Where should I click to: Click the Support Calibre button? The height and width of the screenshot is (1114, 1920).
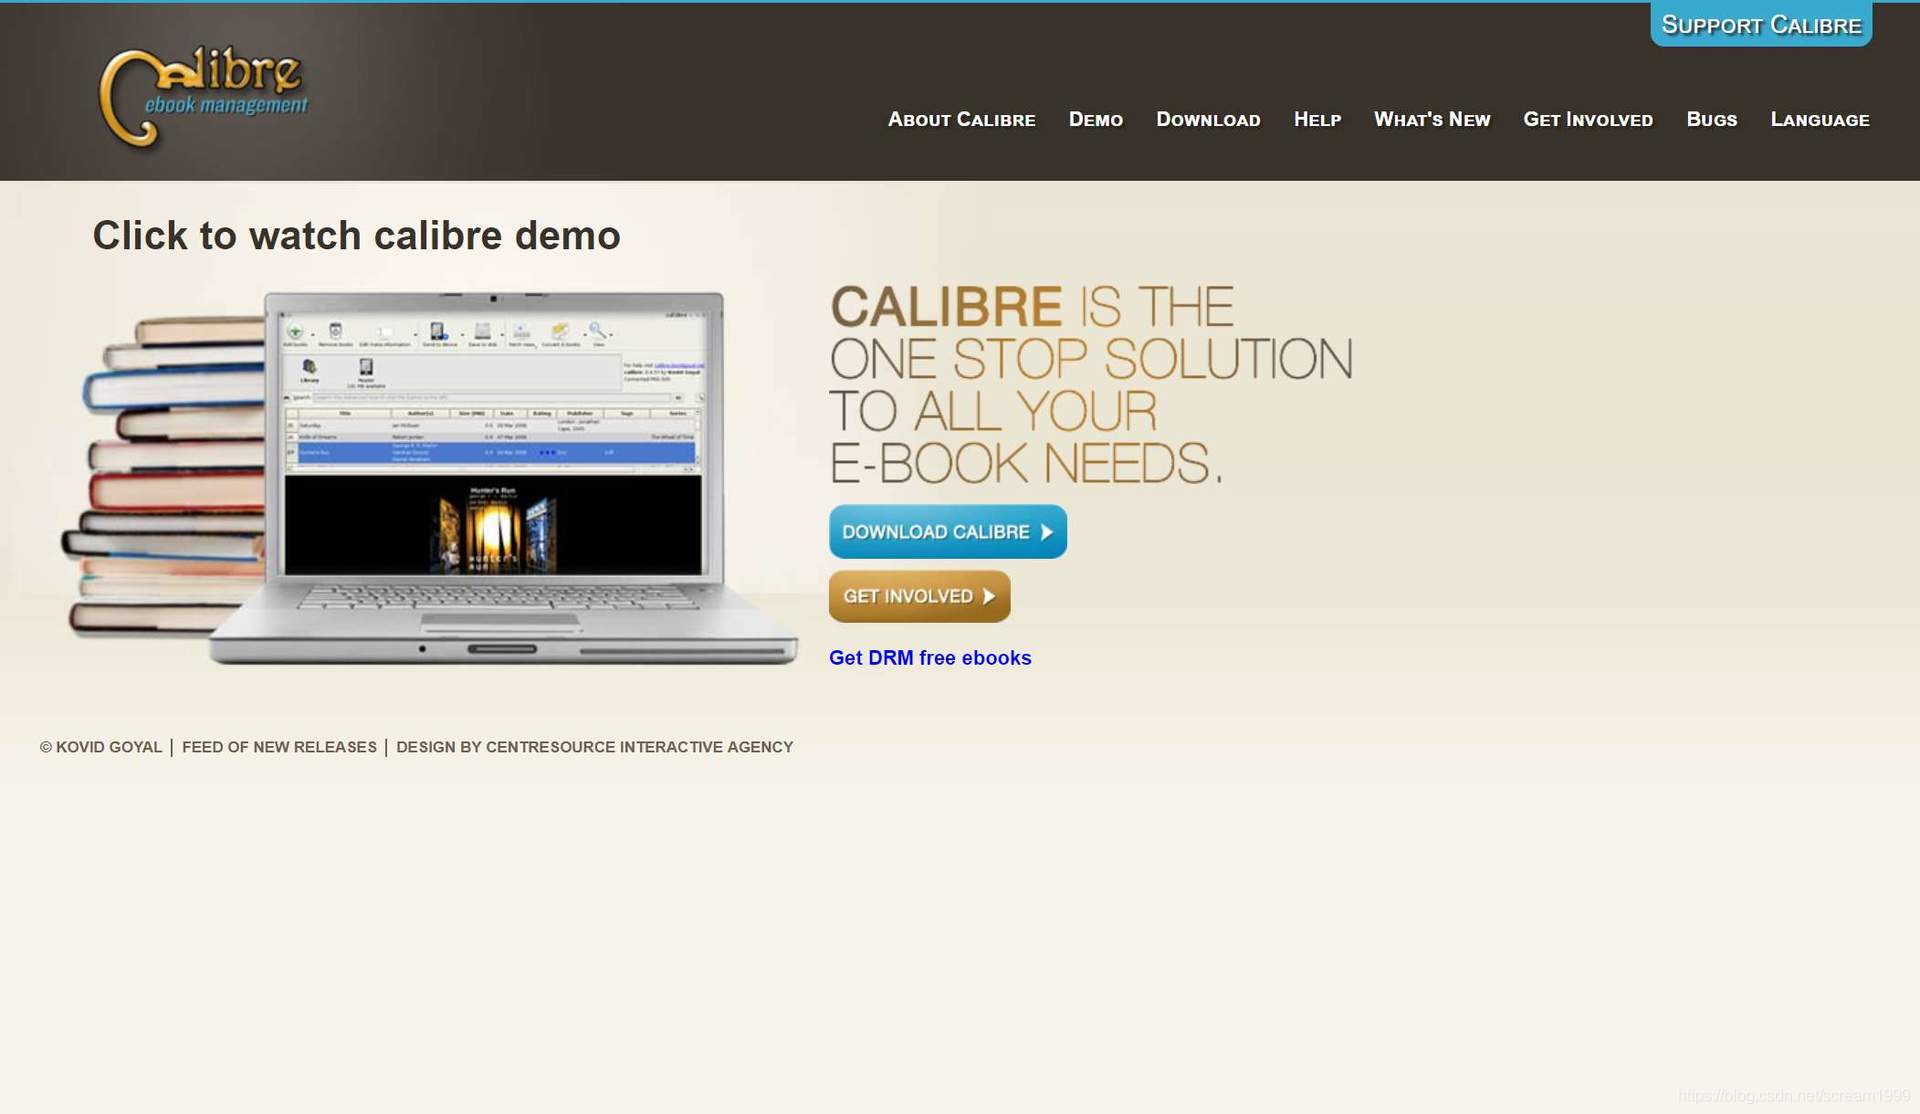coord(1761,24)
